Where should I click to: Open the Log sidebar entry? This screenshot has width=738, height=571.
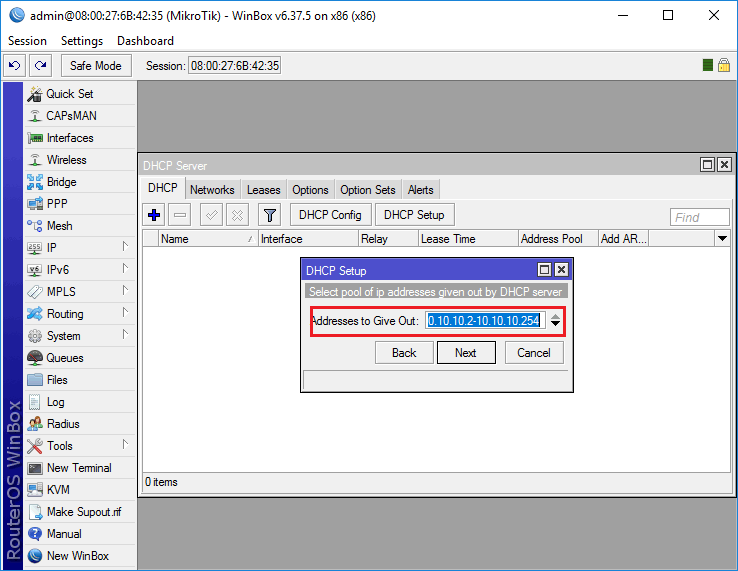[x=80, y=402]
